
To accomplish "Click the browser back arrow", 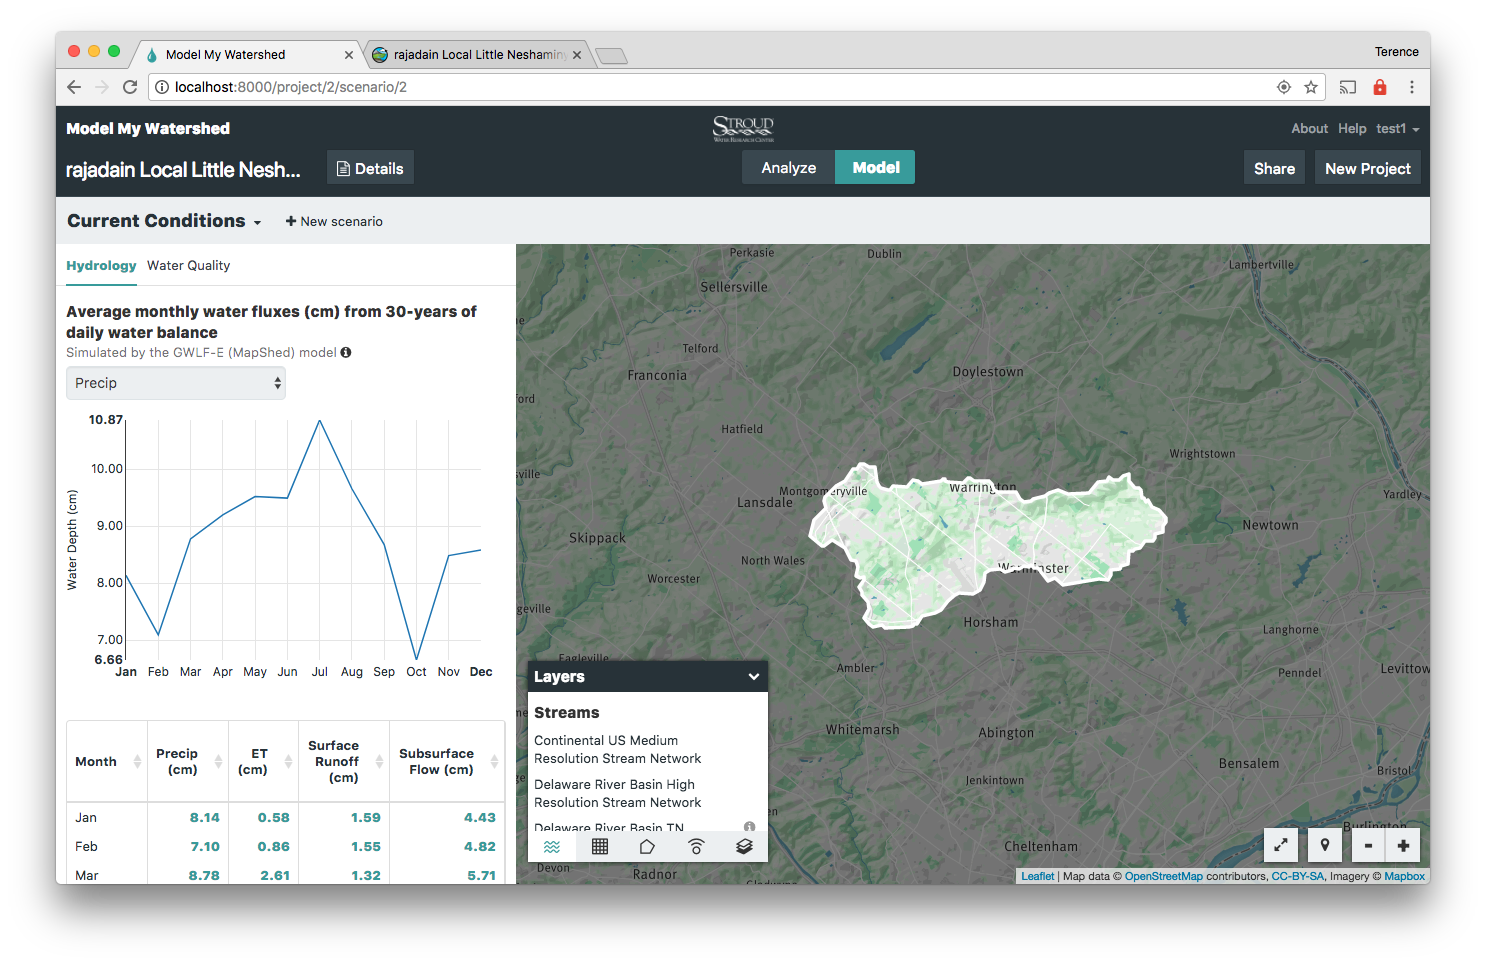I will (x=74, y=87).
